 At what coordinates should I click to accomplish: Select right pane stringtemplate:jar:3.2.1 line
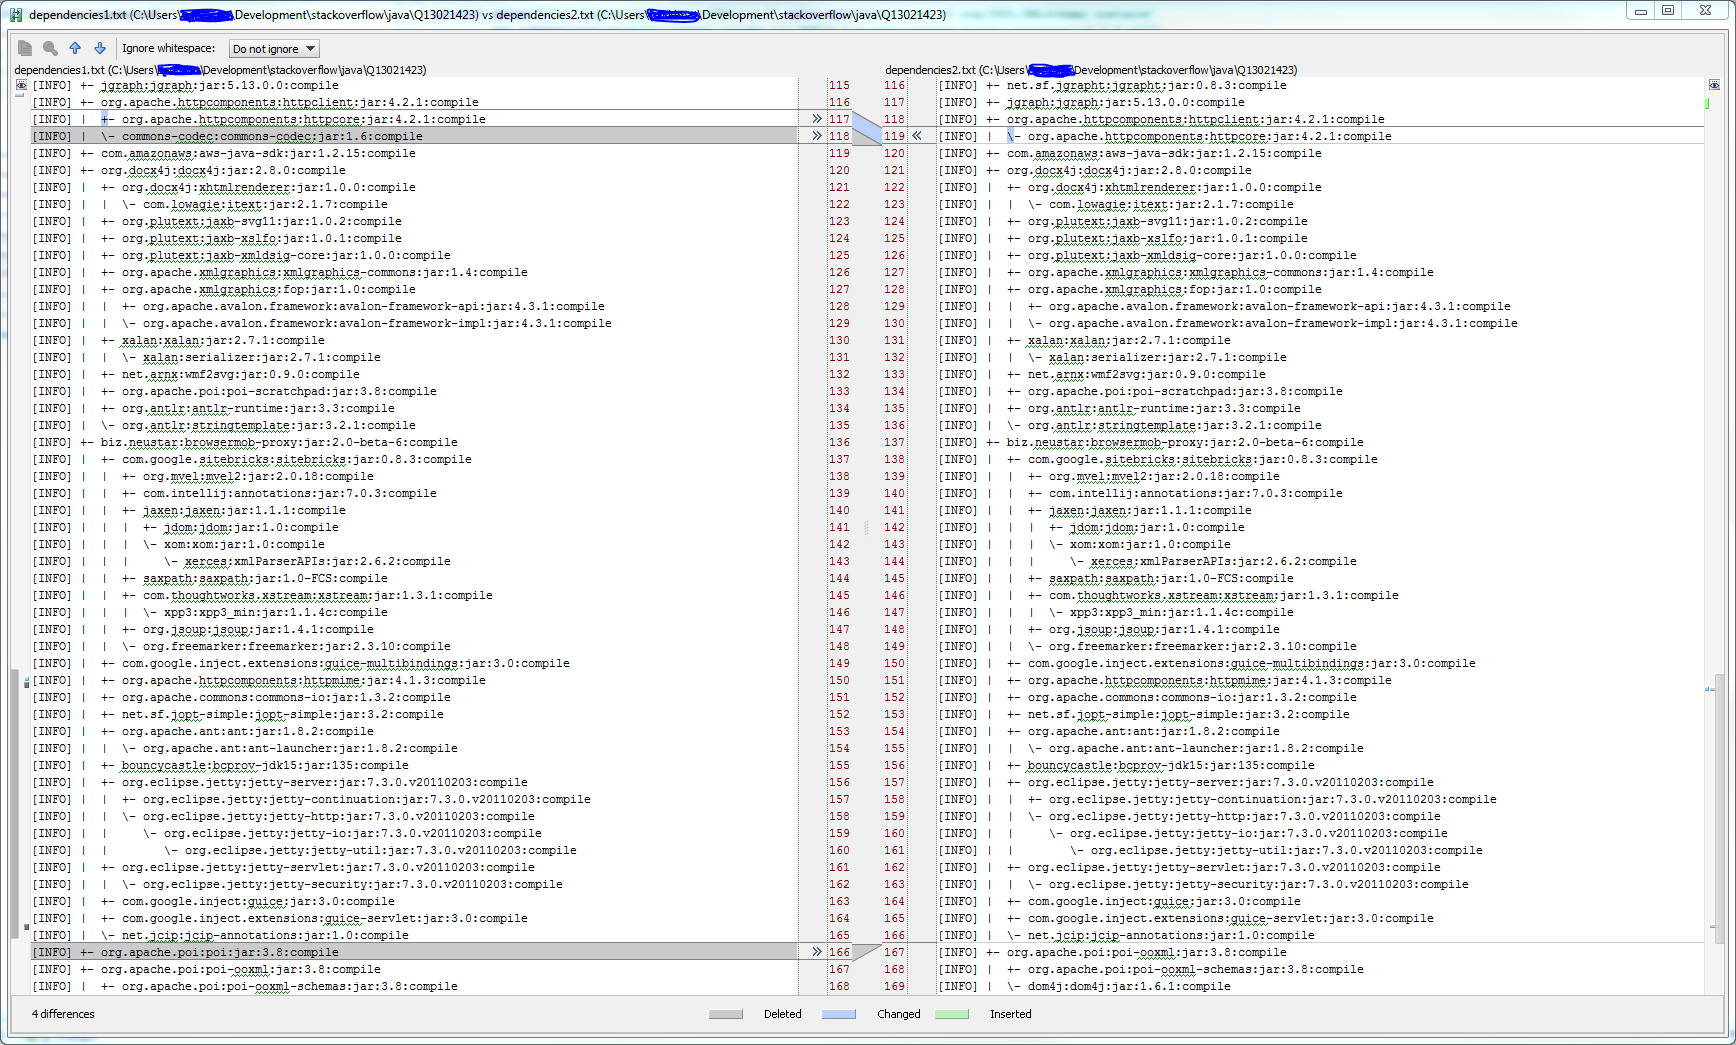(1320, 425)
